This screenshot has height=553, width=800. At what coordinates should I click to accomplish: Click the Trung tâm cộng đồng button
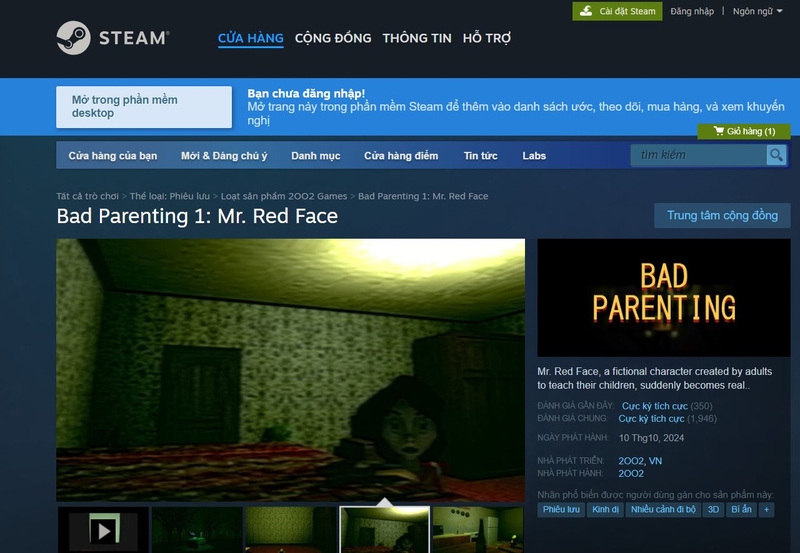[x=722, y=215]
